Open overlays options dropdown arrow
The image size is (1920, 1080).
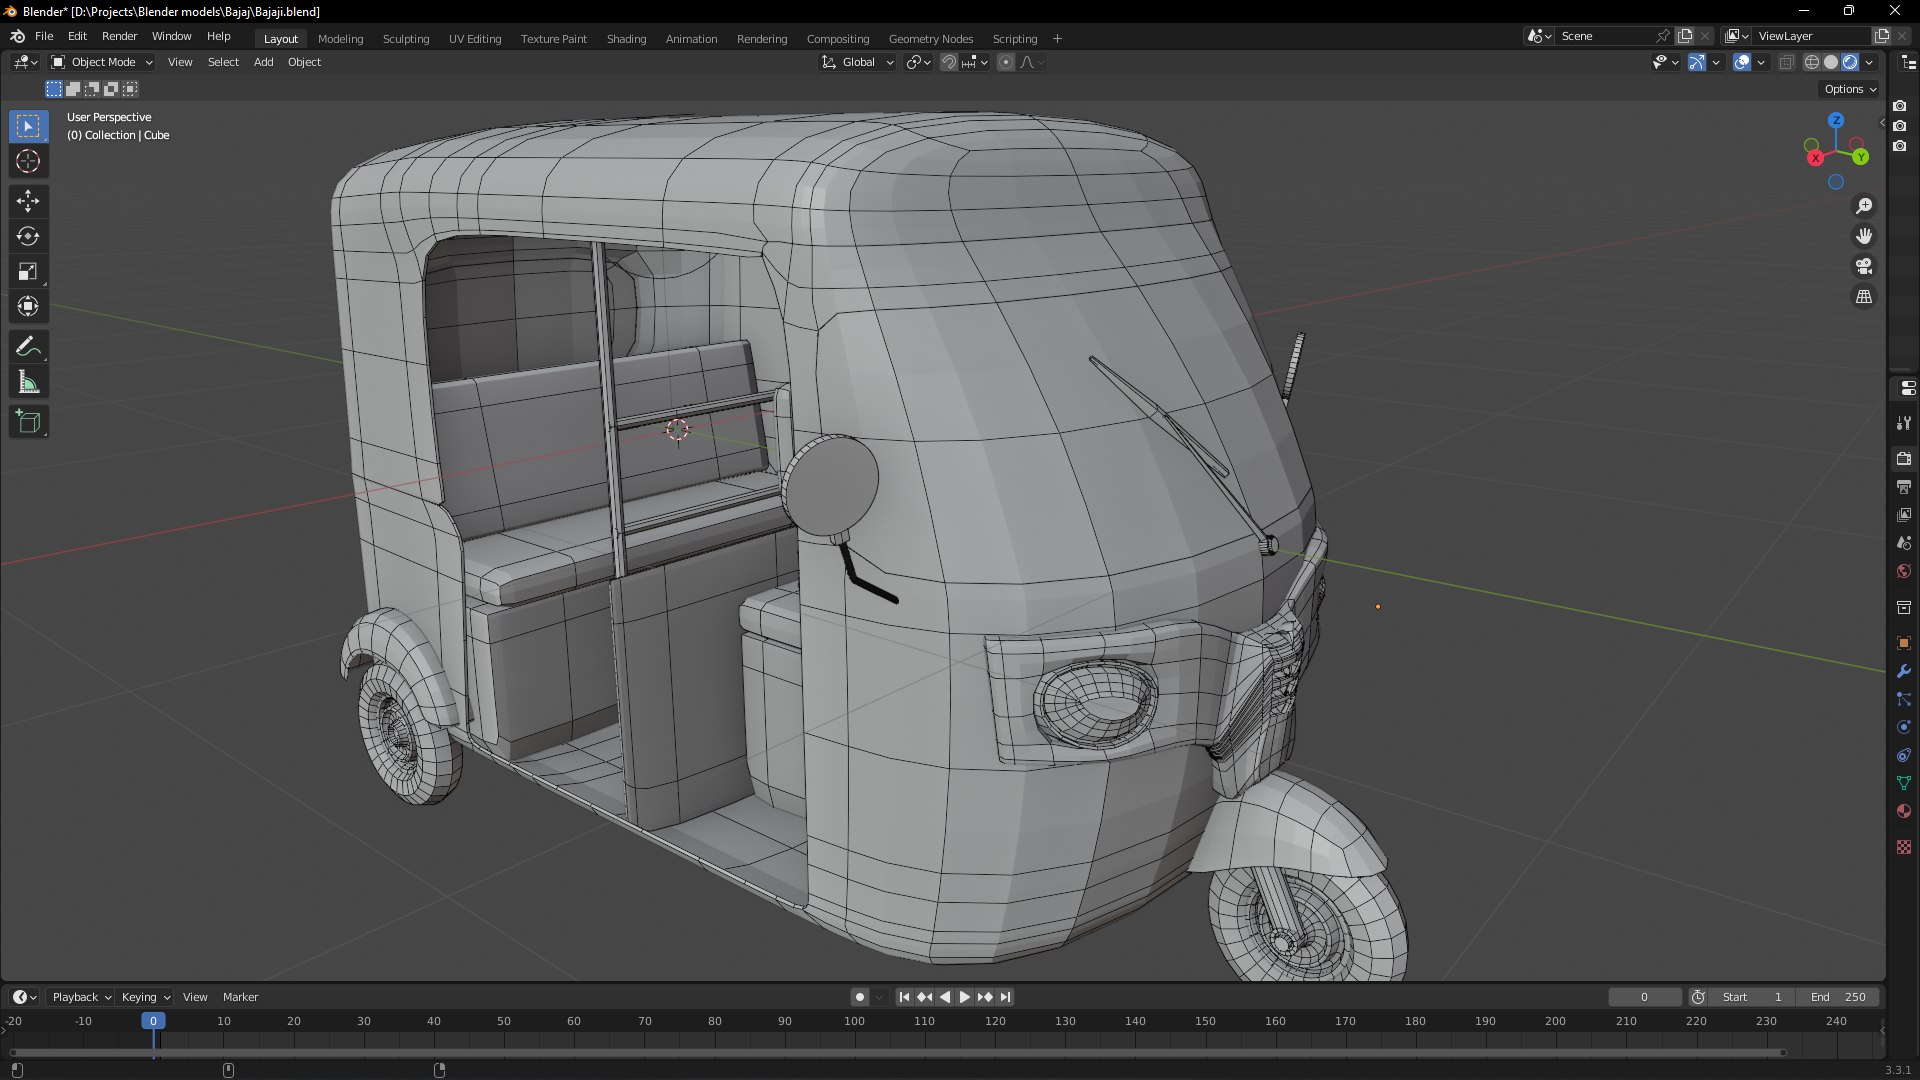coord(1761,62)
